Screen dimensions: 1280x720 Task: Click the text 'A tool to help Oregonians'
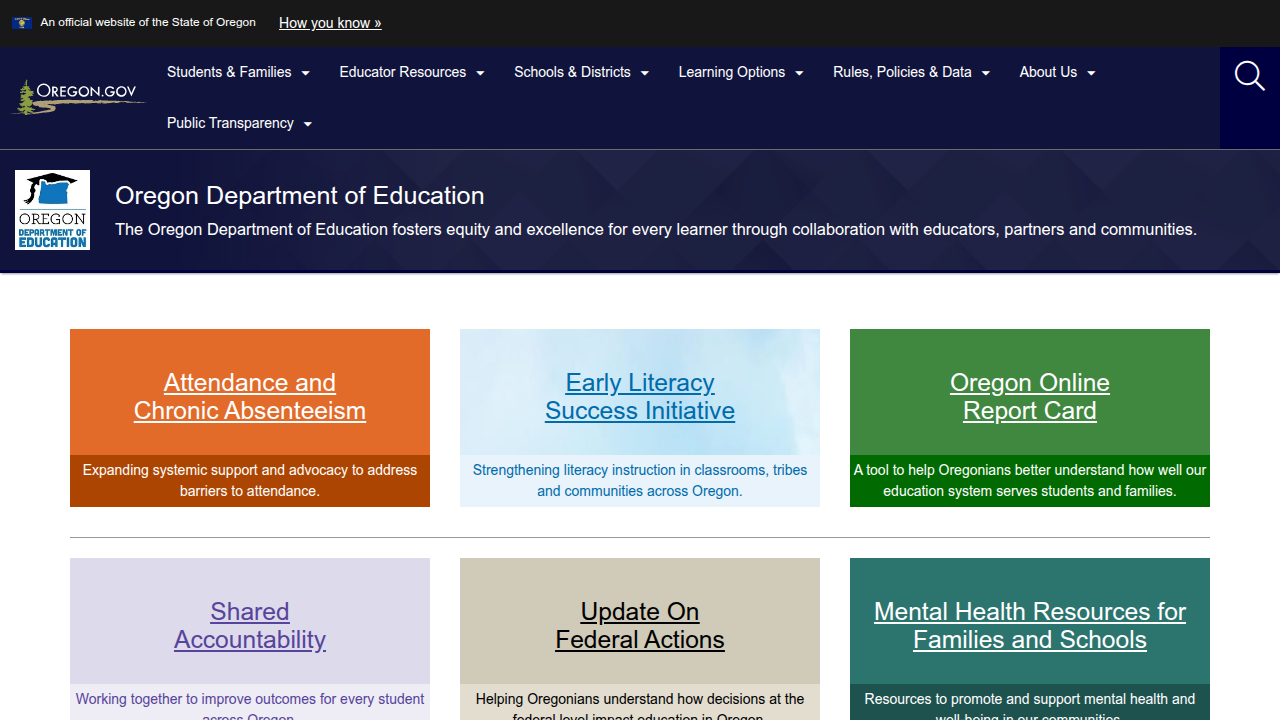935,470
